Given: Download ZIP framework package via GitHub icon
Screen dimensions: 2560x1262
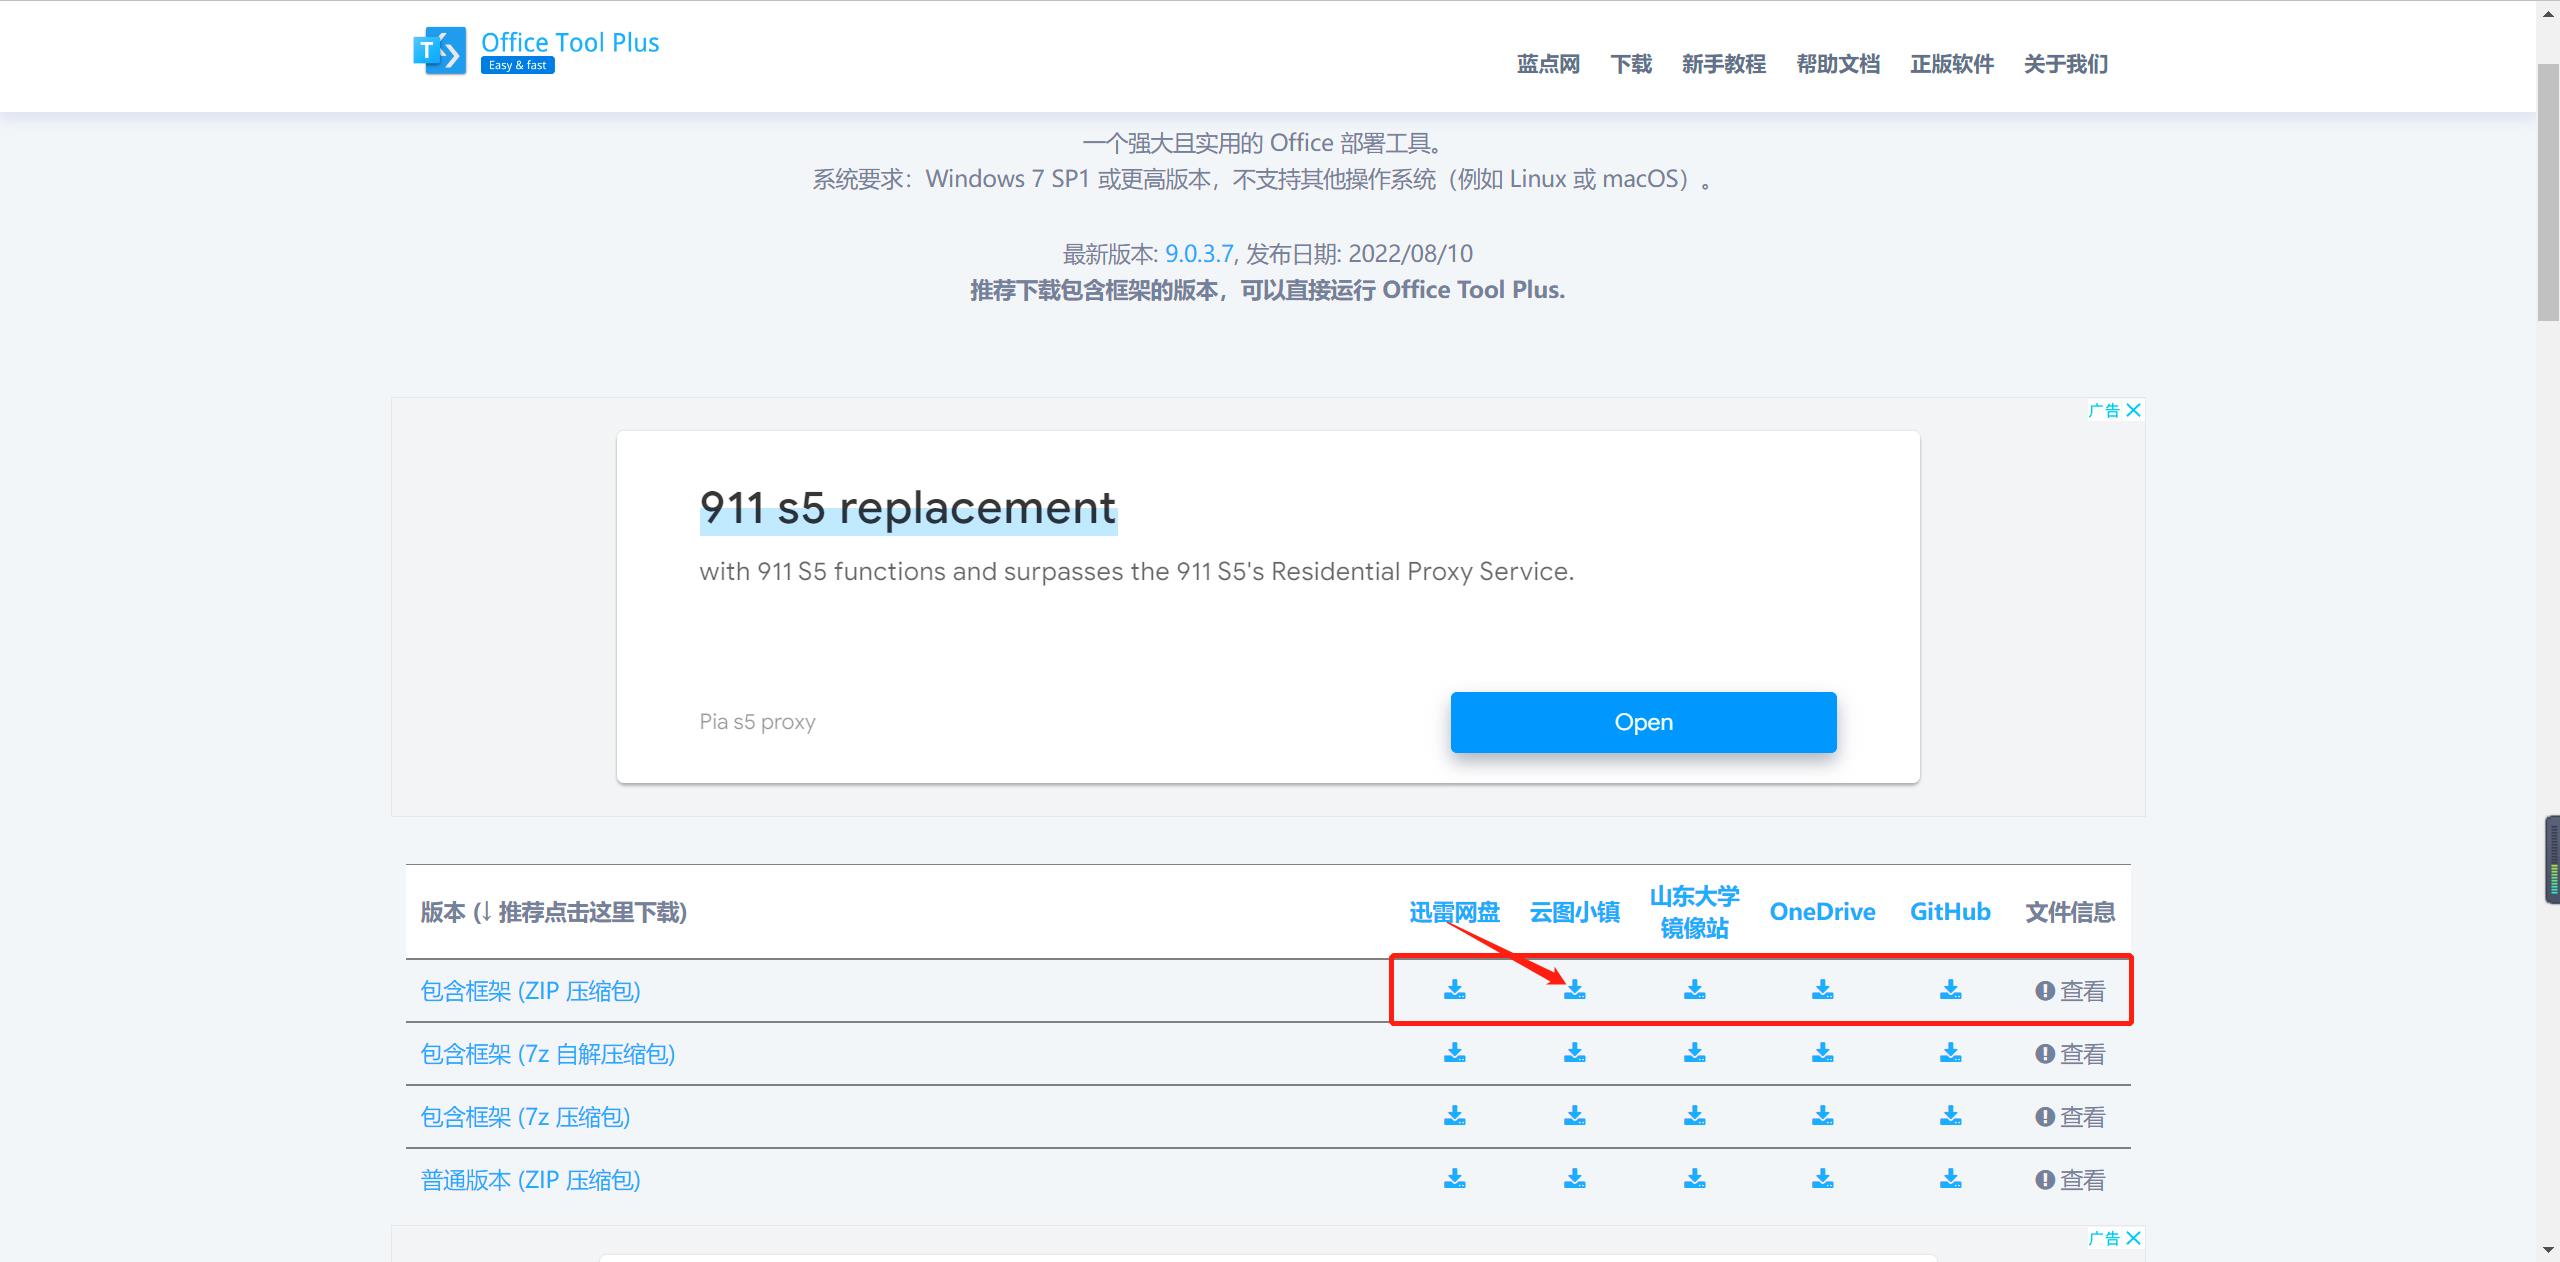Looking at the screenshot, I should (1949, 990).
